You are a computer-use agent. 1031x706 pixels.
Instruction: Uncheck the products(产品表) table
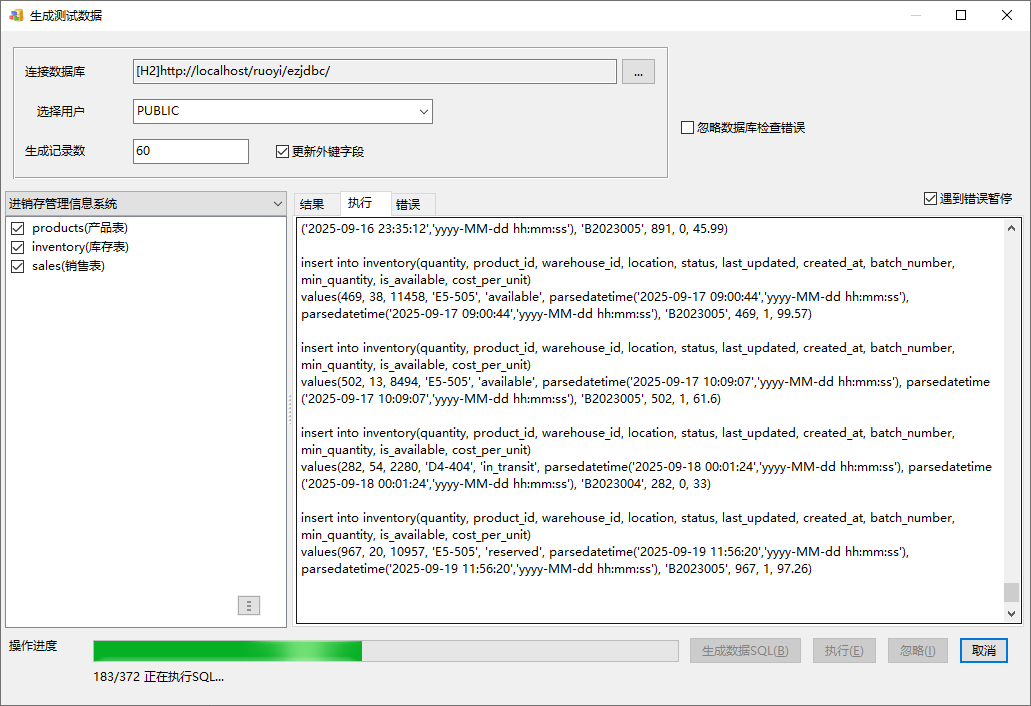tap(17, 228)
